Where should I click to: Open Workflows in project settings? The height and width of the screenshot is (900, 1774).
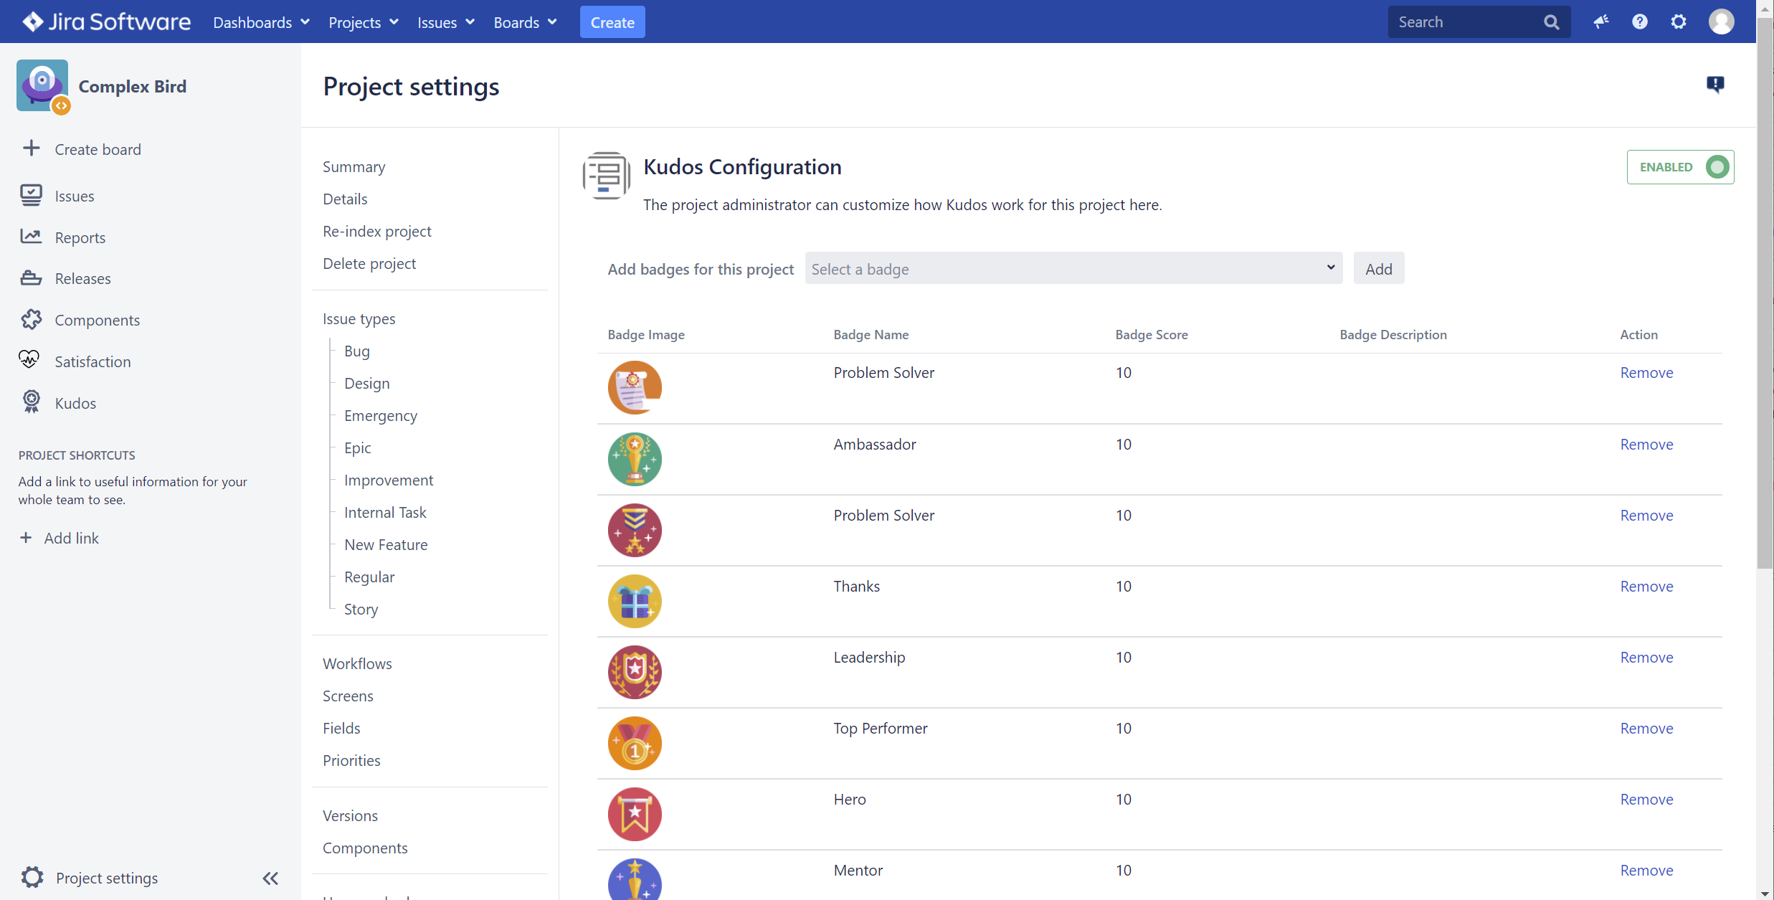tap(357, 663)
